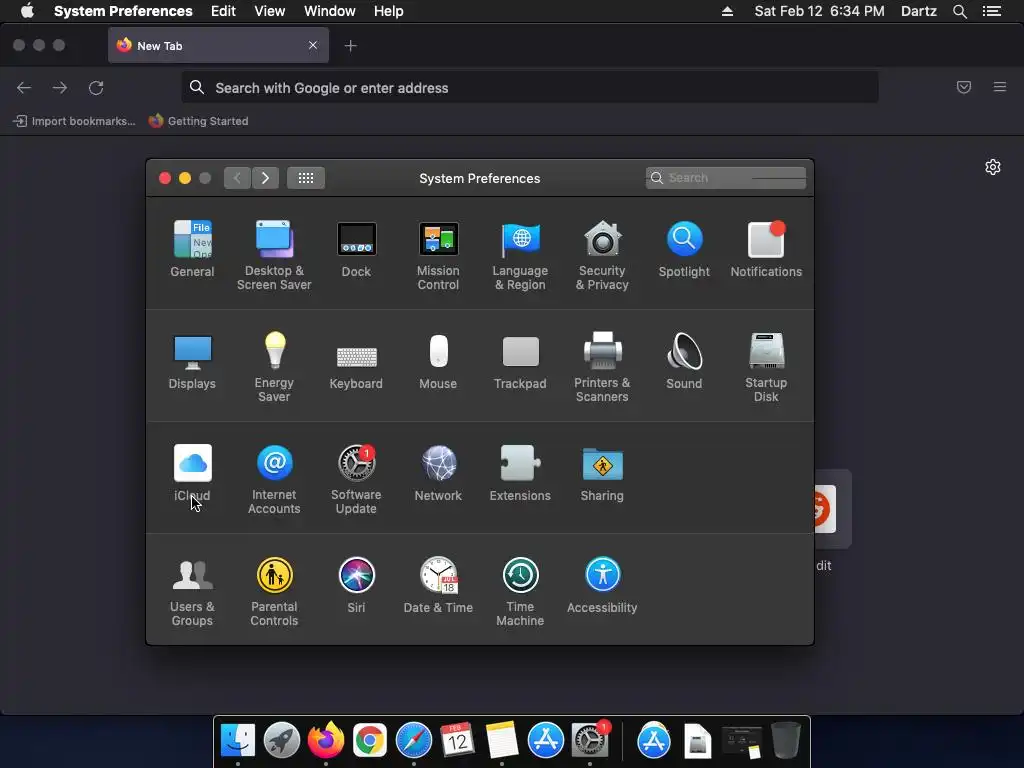Open the Trash in the Dock
Image resolution: width=1024 pixels, height=768 pixels.
pyautogui.click(x=786, y=740)
